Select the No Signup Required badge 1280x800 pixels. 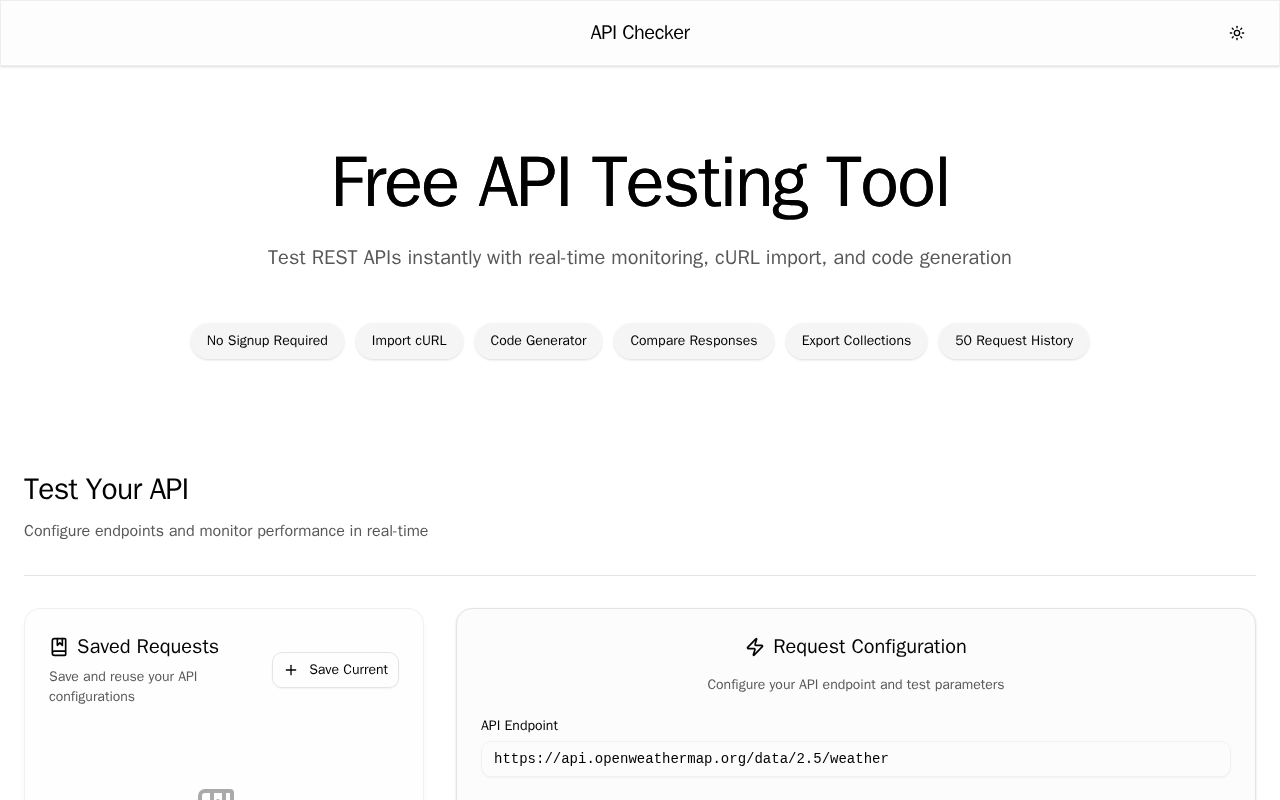pyautogui.click(x=267, y=341)
